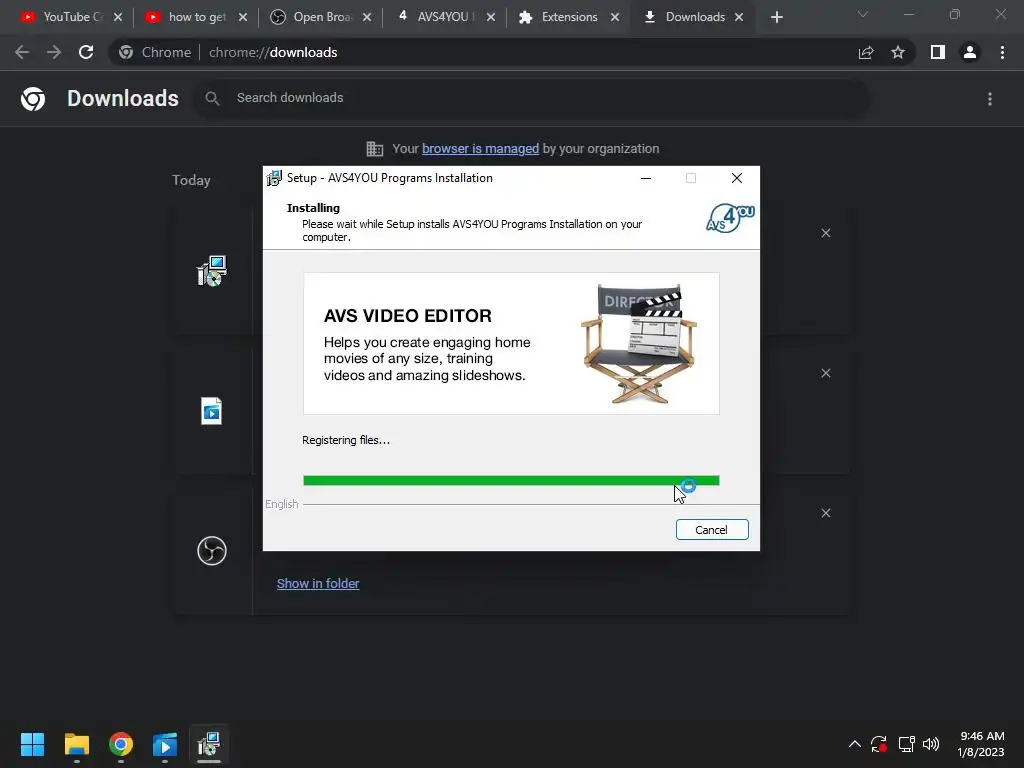Close the YouTube tab
Screen dimensions: 1024x768
[118, 18]
